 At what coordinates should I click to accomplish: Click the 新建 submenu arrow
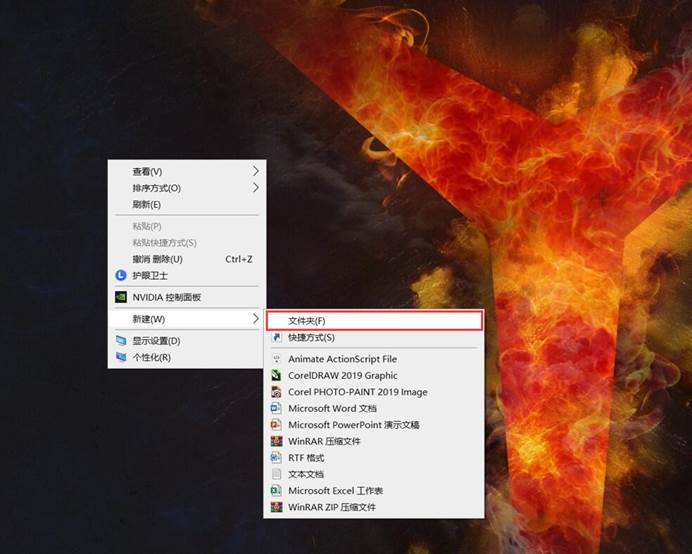click(x=255, y=319)
